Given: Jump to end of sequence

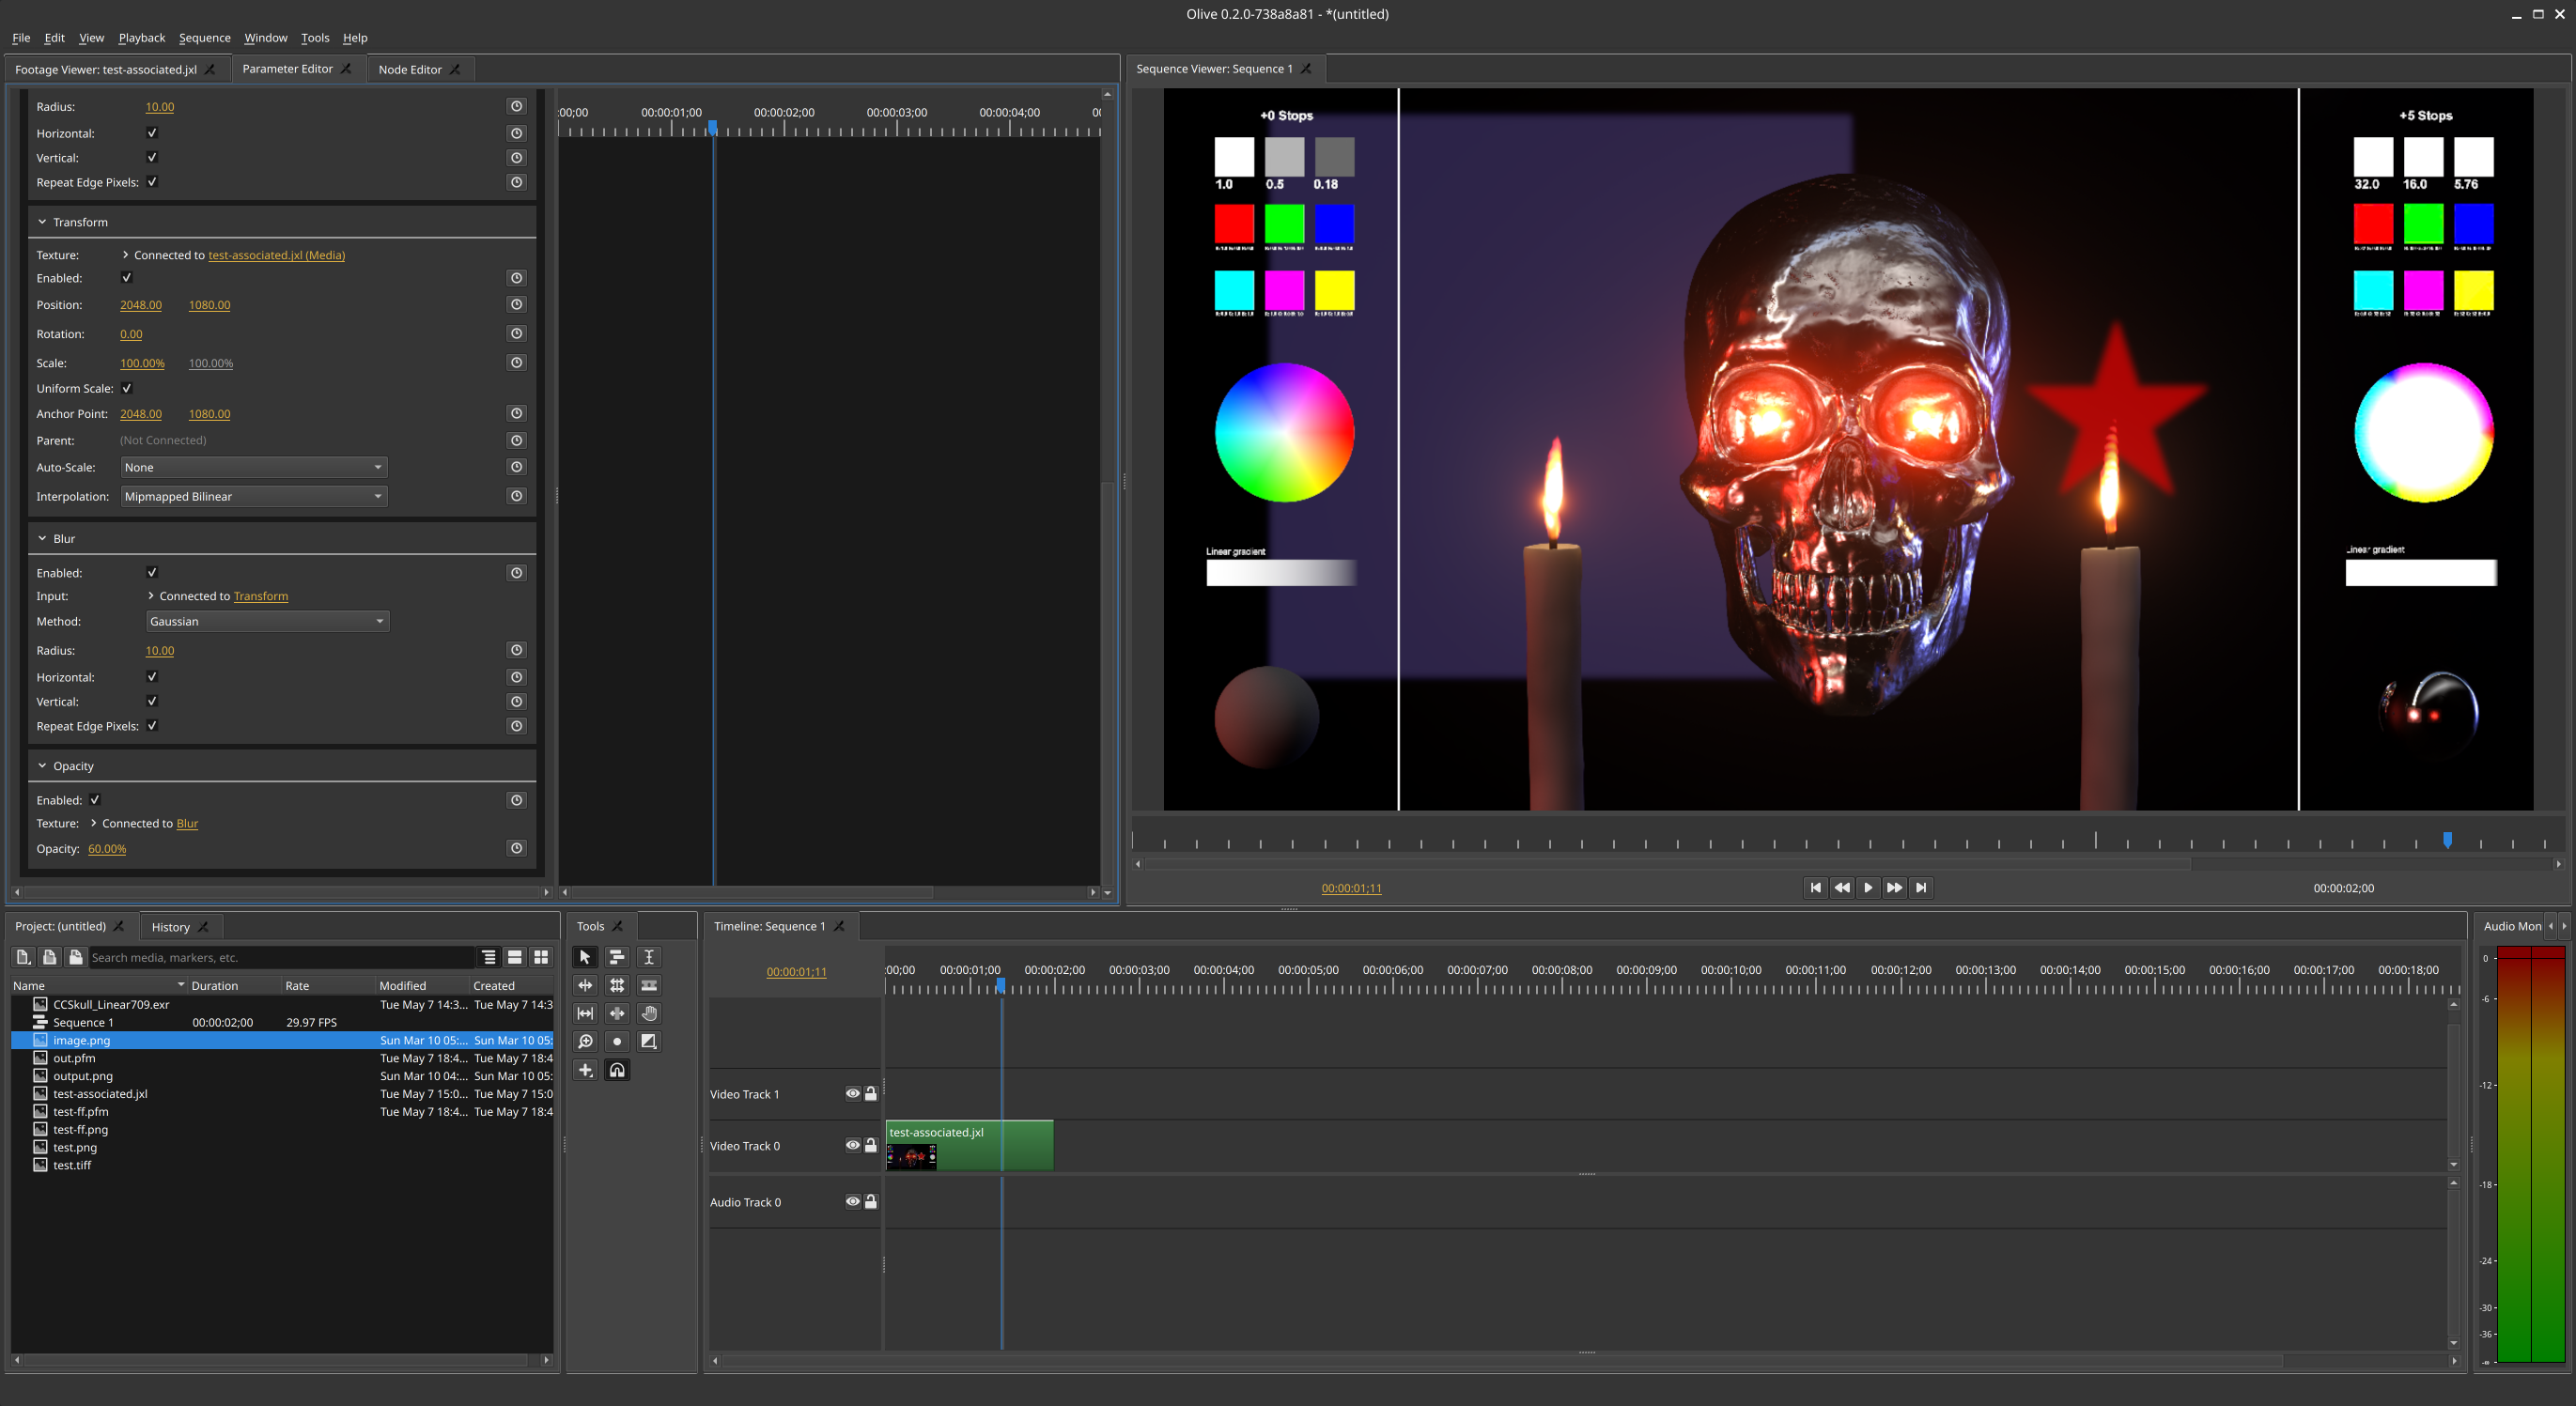Looking at the screenshot, I should click(x=1921, y=887).
